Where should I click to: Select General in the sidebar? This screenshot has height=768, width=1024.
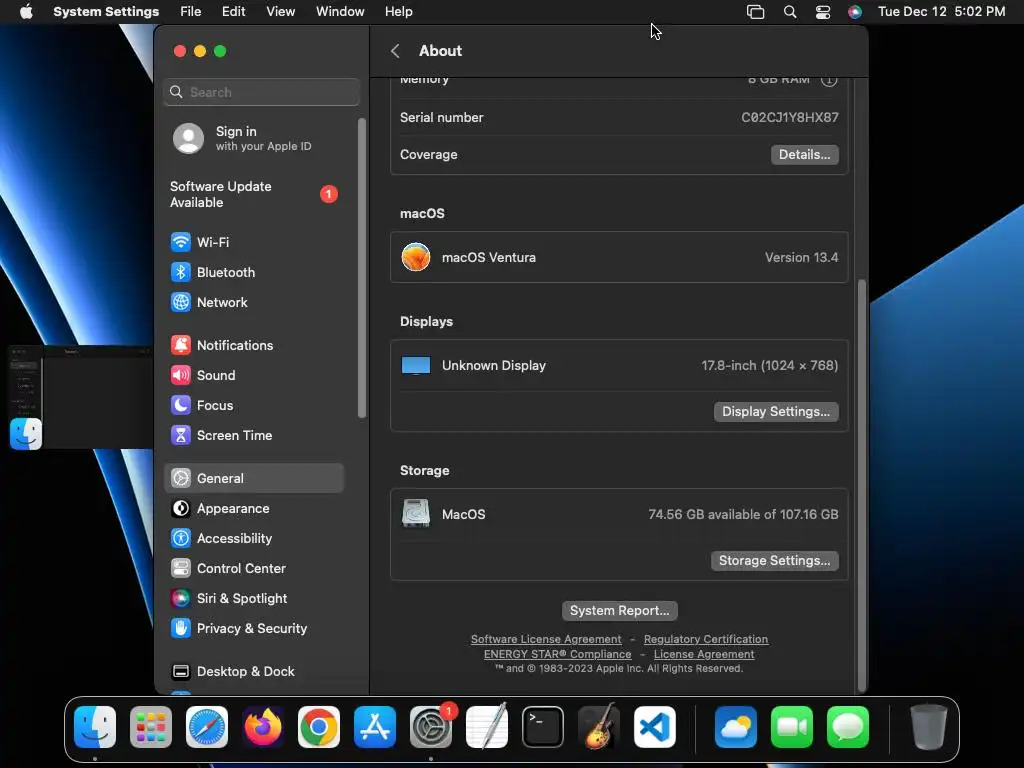(x=253, y=479)
